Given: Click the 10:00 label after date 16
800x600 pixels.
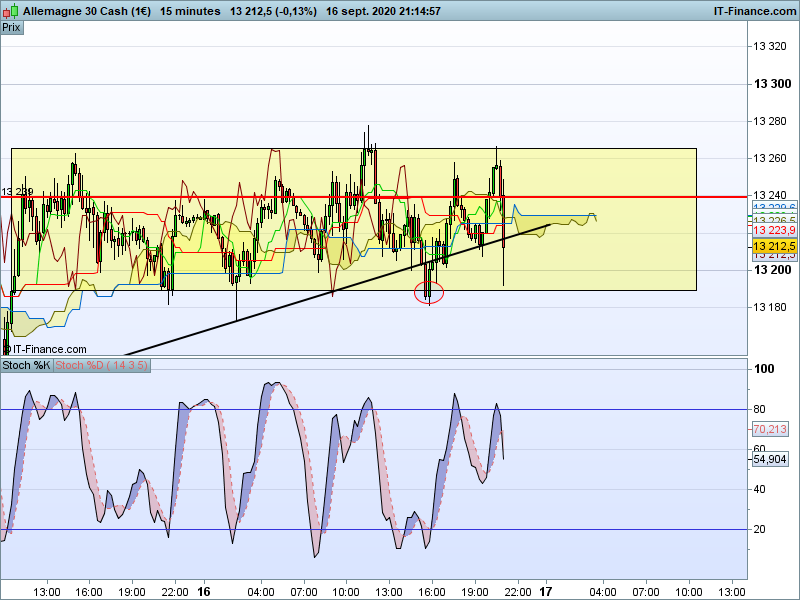Looking at the screenshot, I should 346,592.
